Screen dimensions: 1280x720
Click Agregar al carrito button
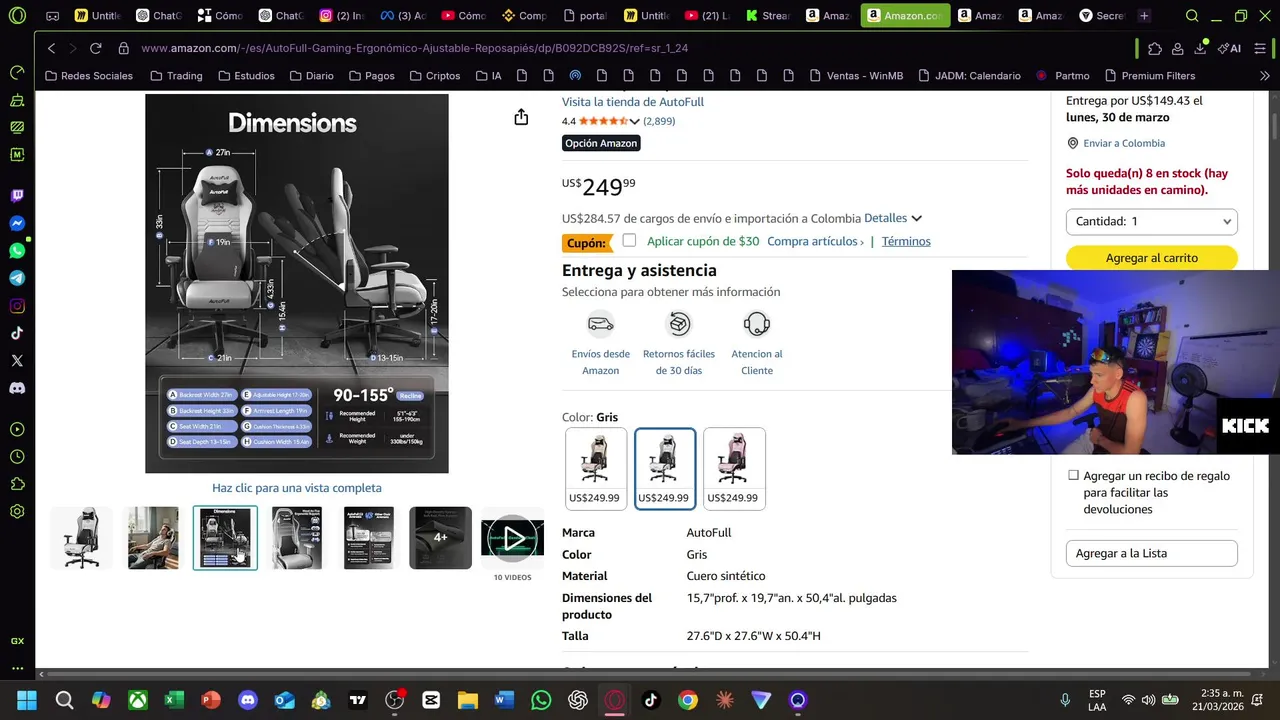[x=1151, y=258]
